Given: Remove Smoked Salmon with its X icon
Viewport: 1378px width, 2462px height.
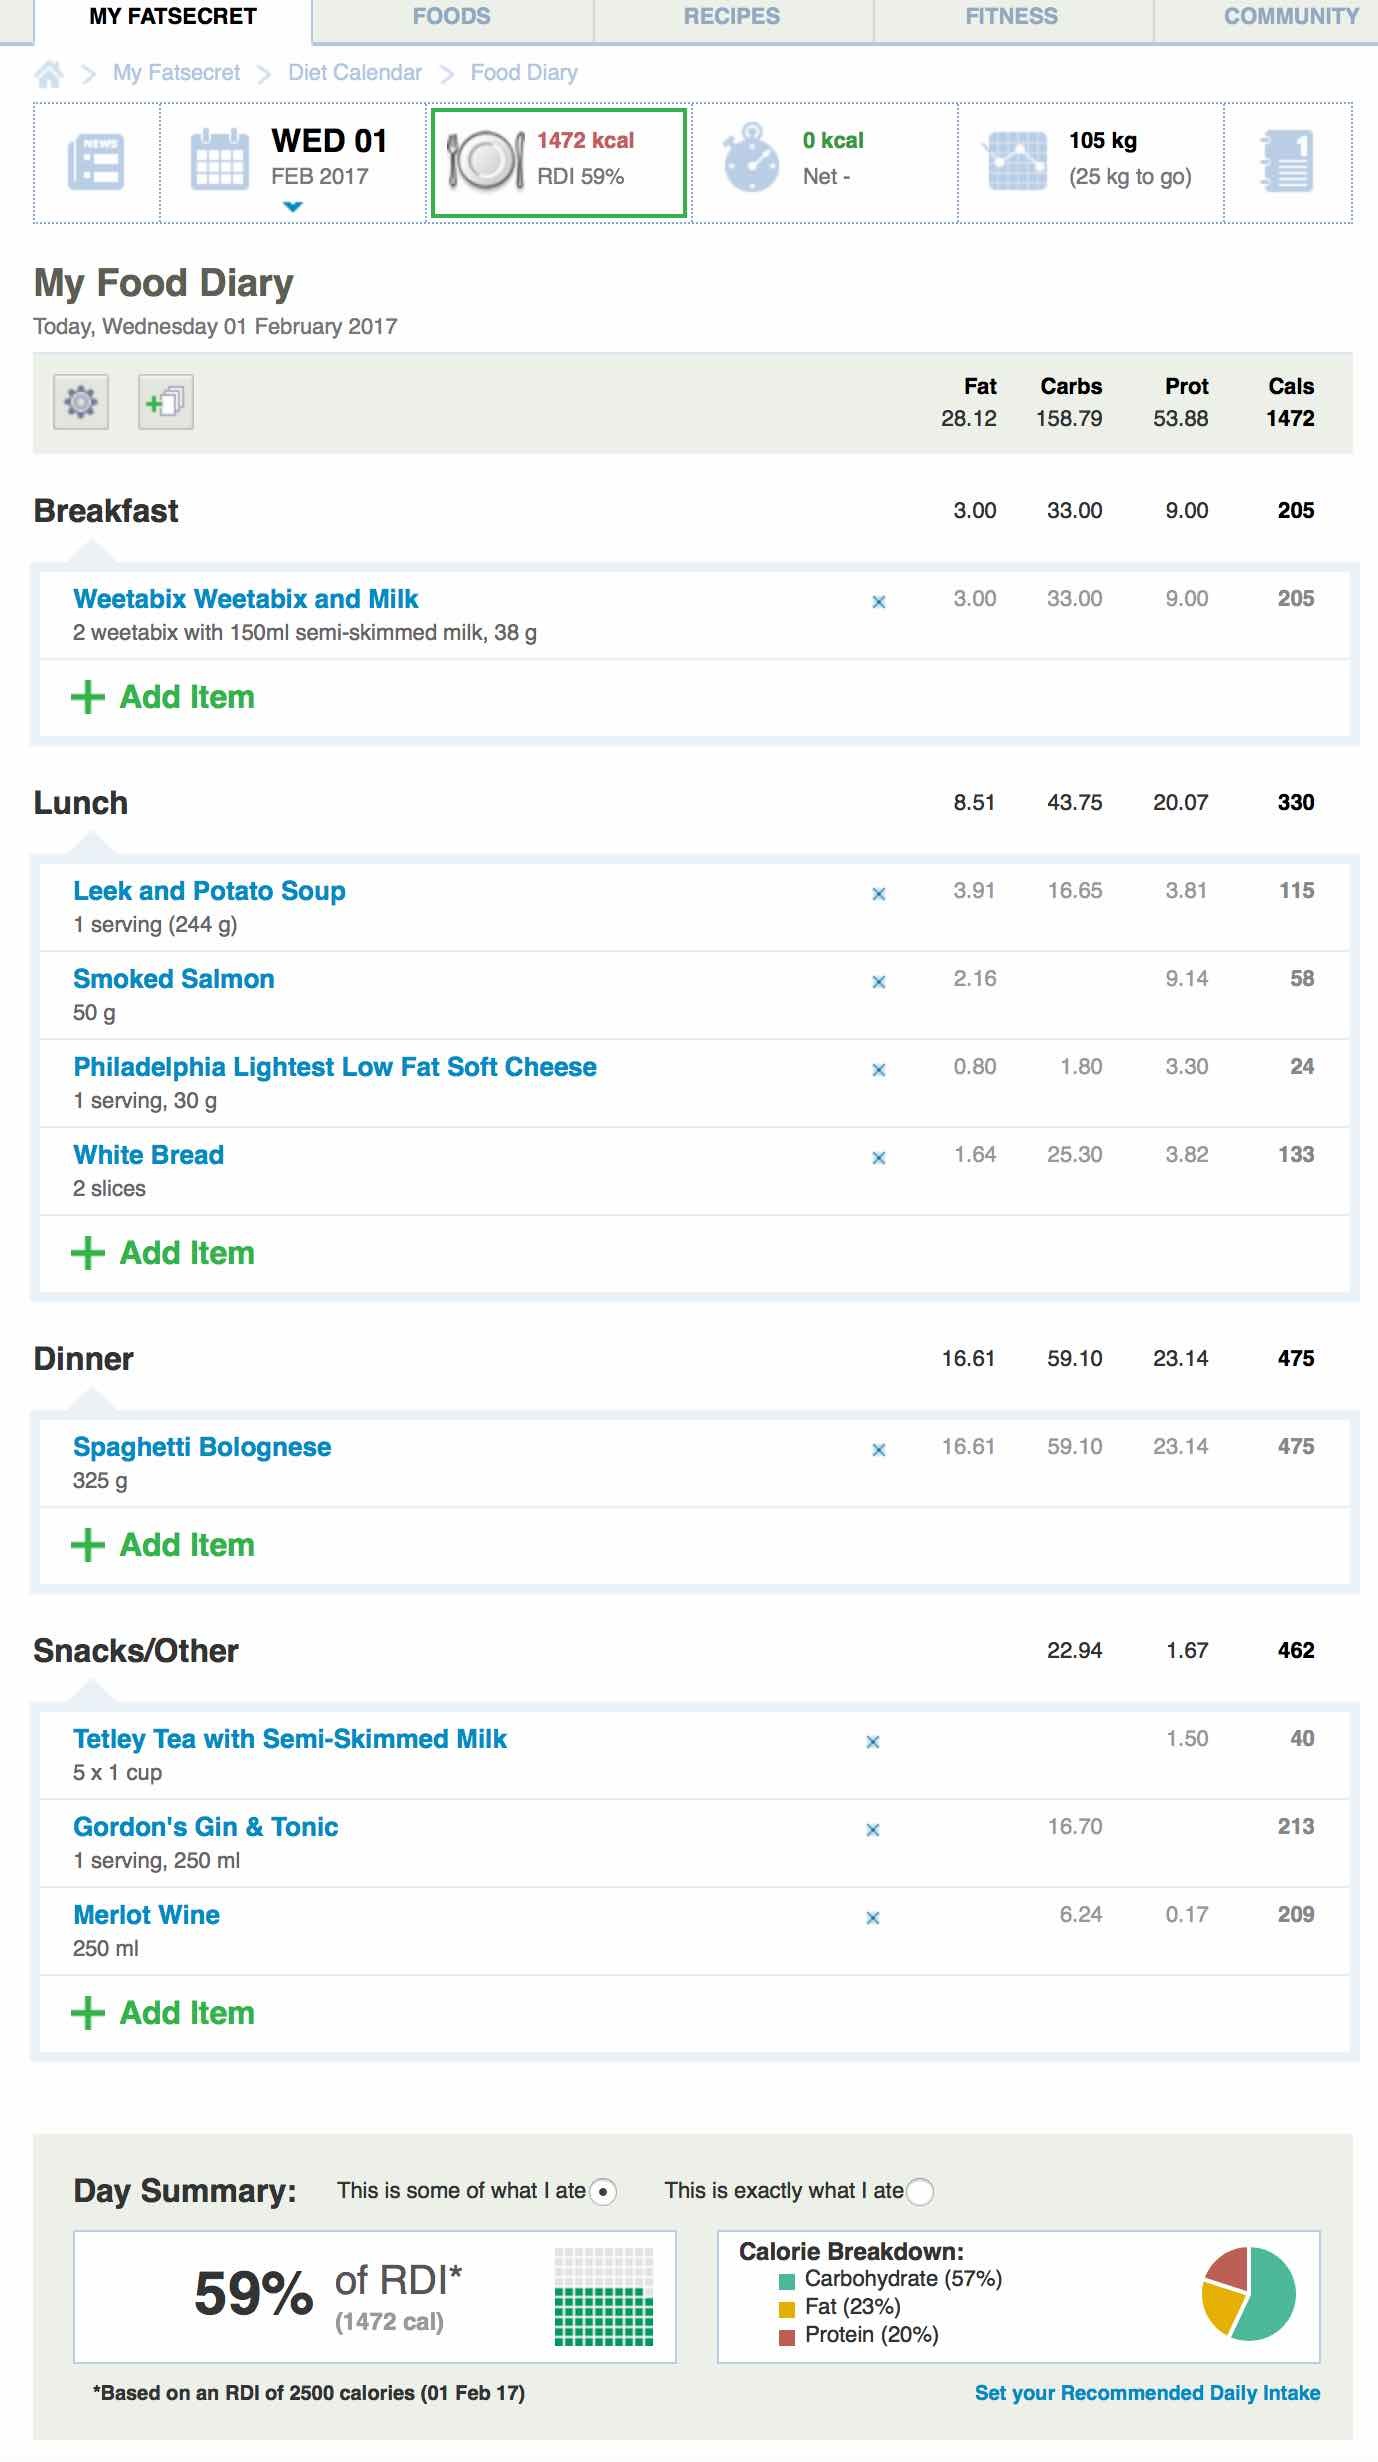Looking at the screenshot, I should 879,982.
